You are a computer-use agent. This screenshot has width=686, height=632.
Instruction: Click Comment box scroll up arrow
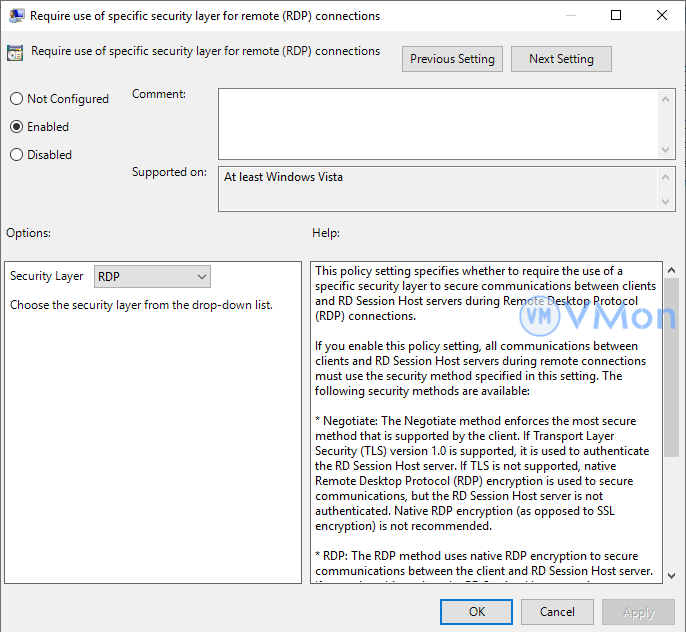coord(665,99)
